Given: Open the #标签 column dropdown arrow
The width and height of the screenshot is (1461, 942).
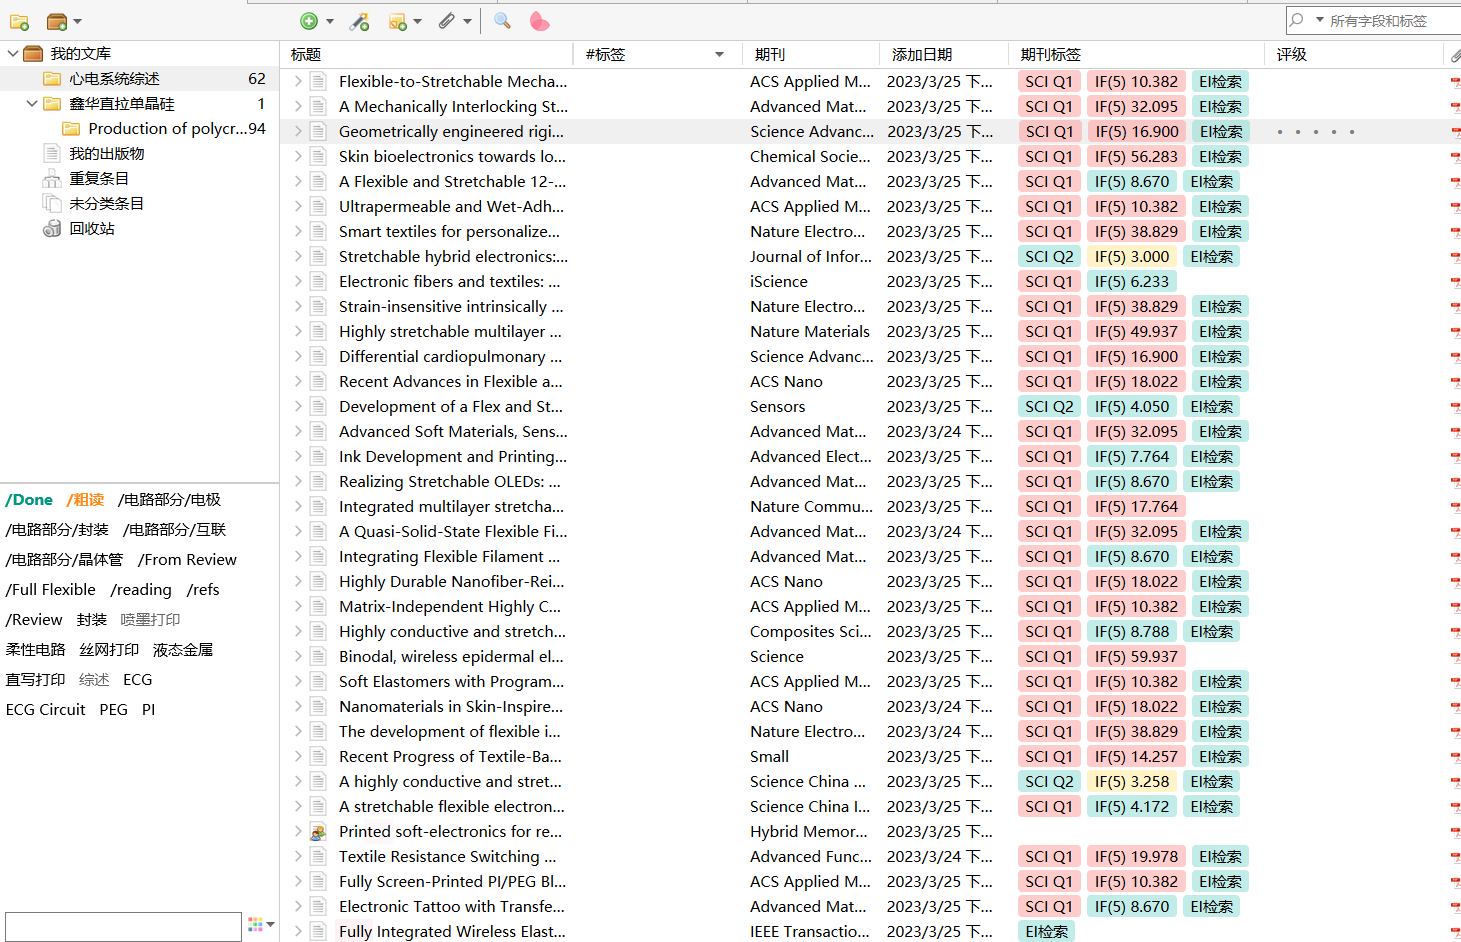Looking at the screenshot, I should click(x=719, y=55).
